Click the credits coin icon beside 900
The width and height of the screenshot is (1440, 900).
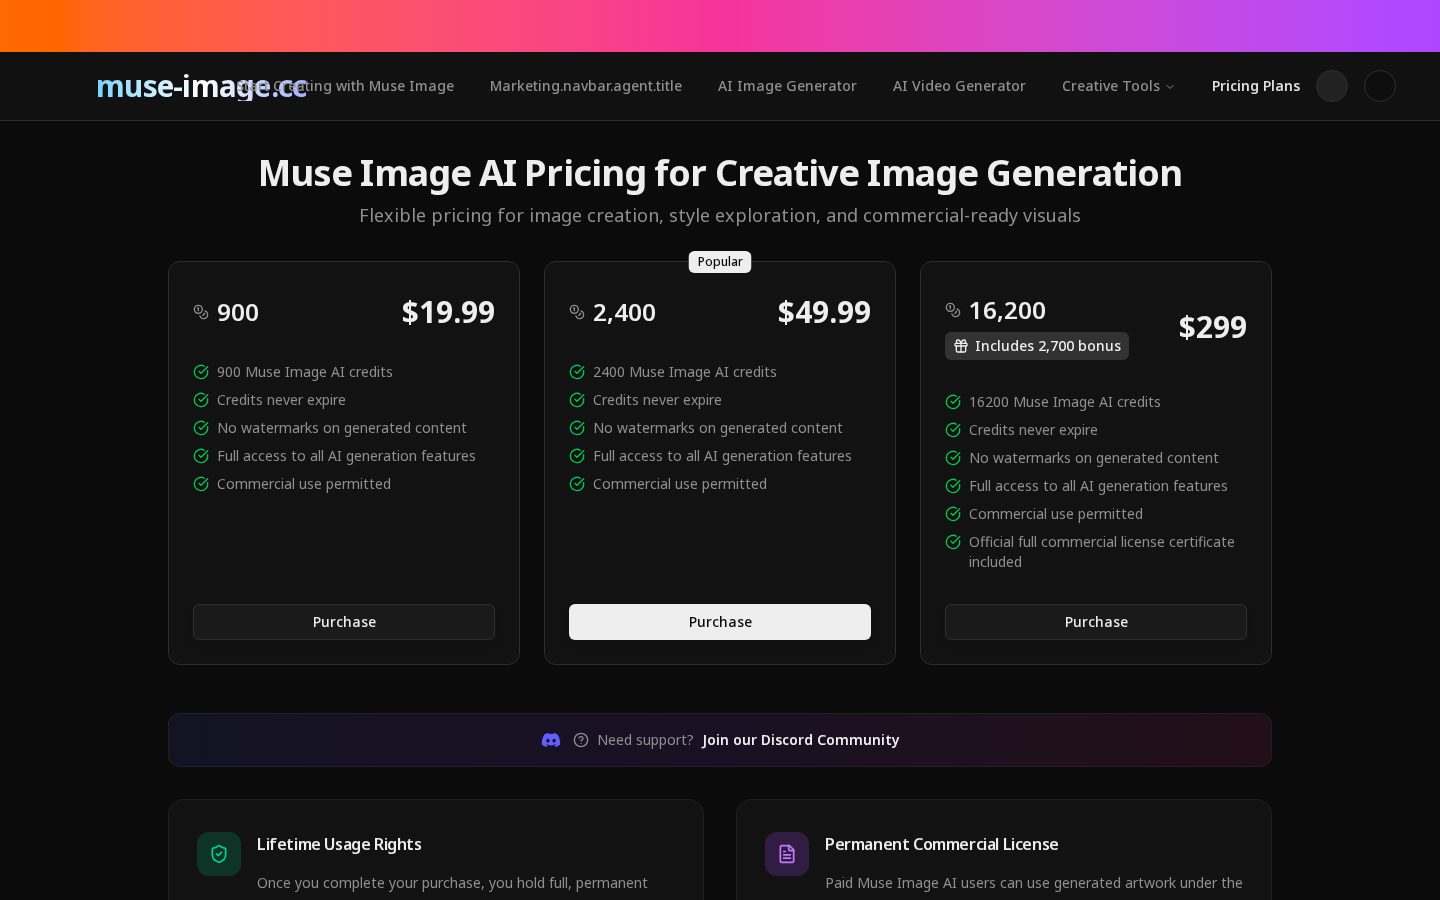201,312
